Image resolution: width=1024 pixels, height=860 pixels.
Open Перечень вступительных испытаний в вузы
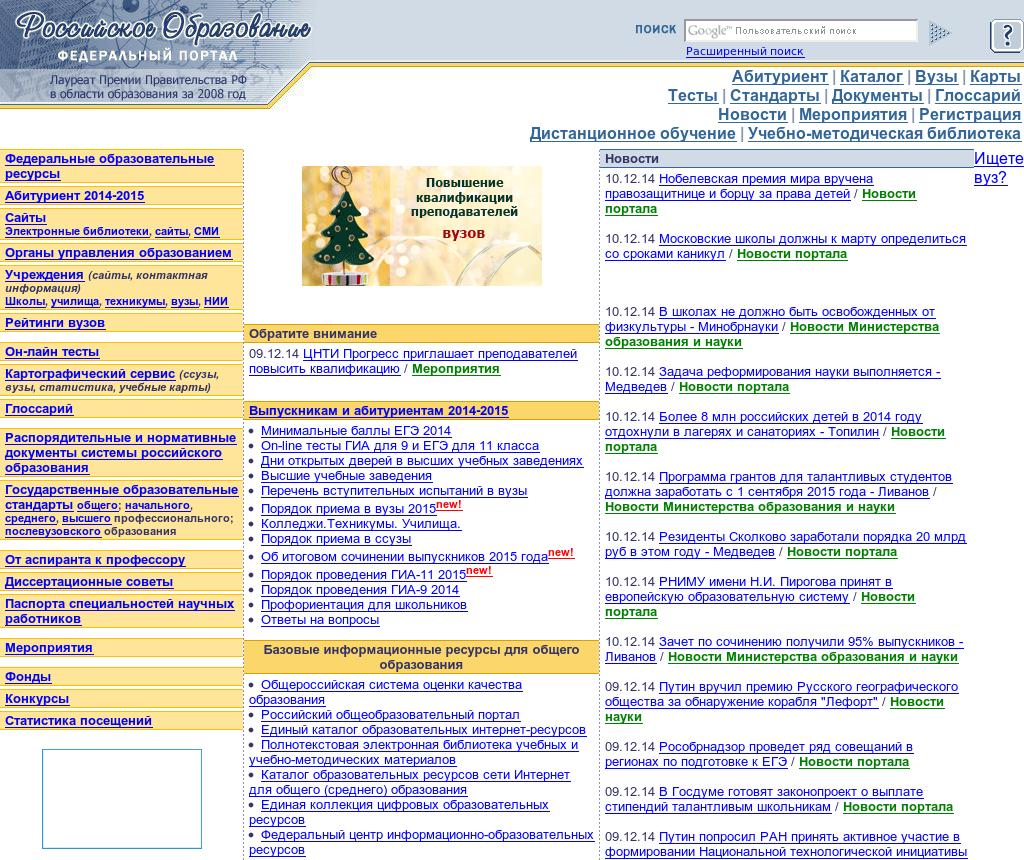[x=394, y=491]
